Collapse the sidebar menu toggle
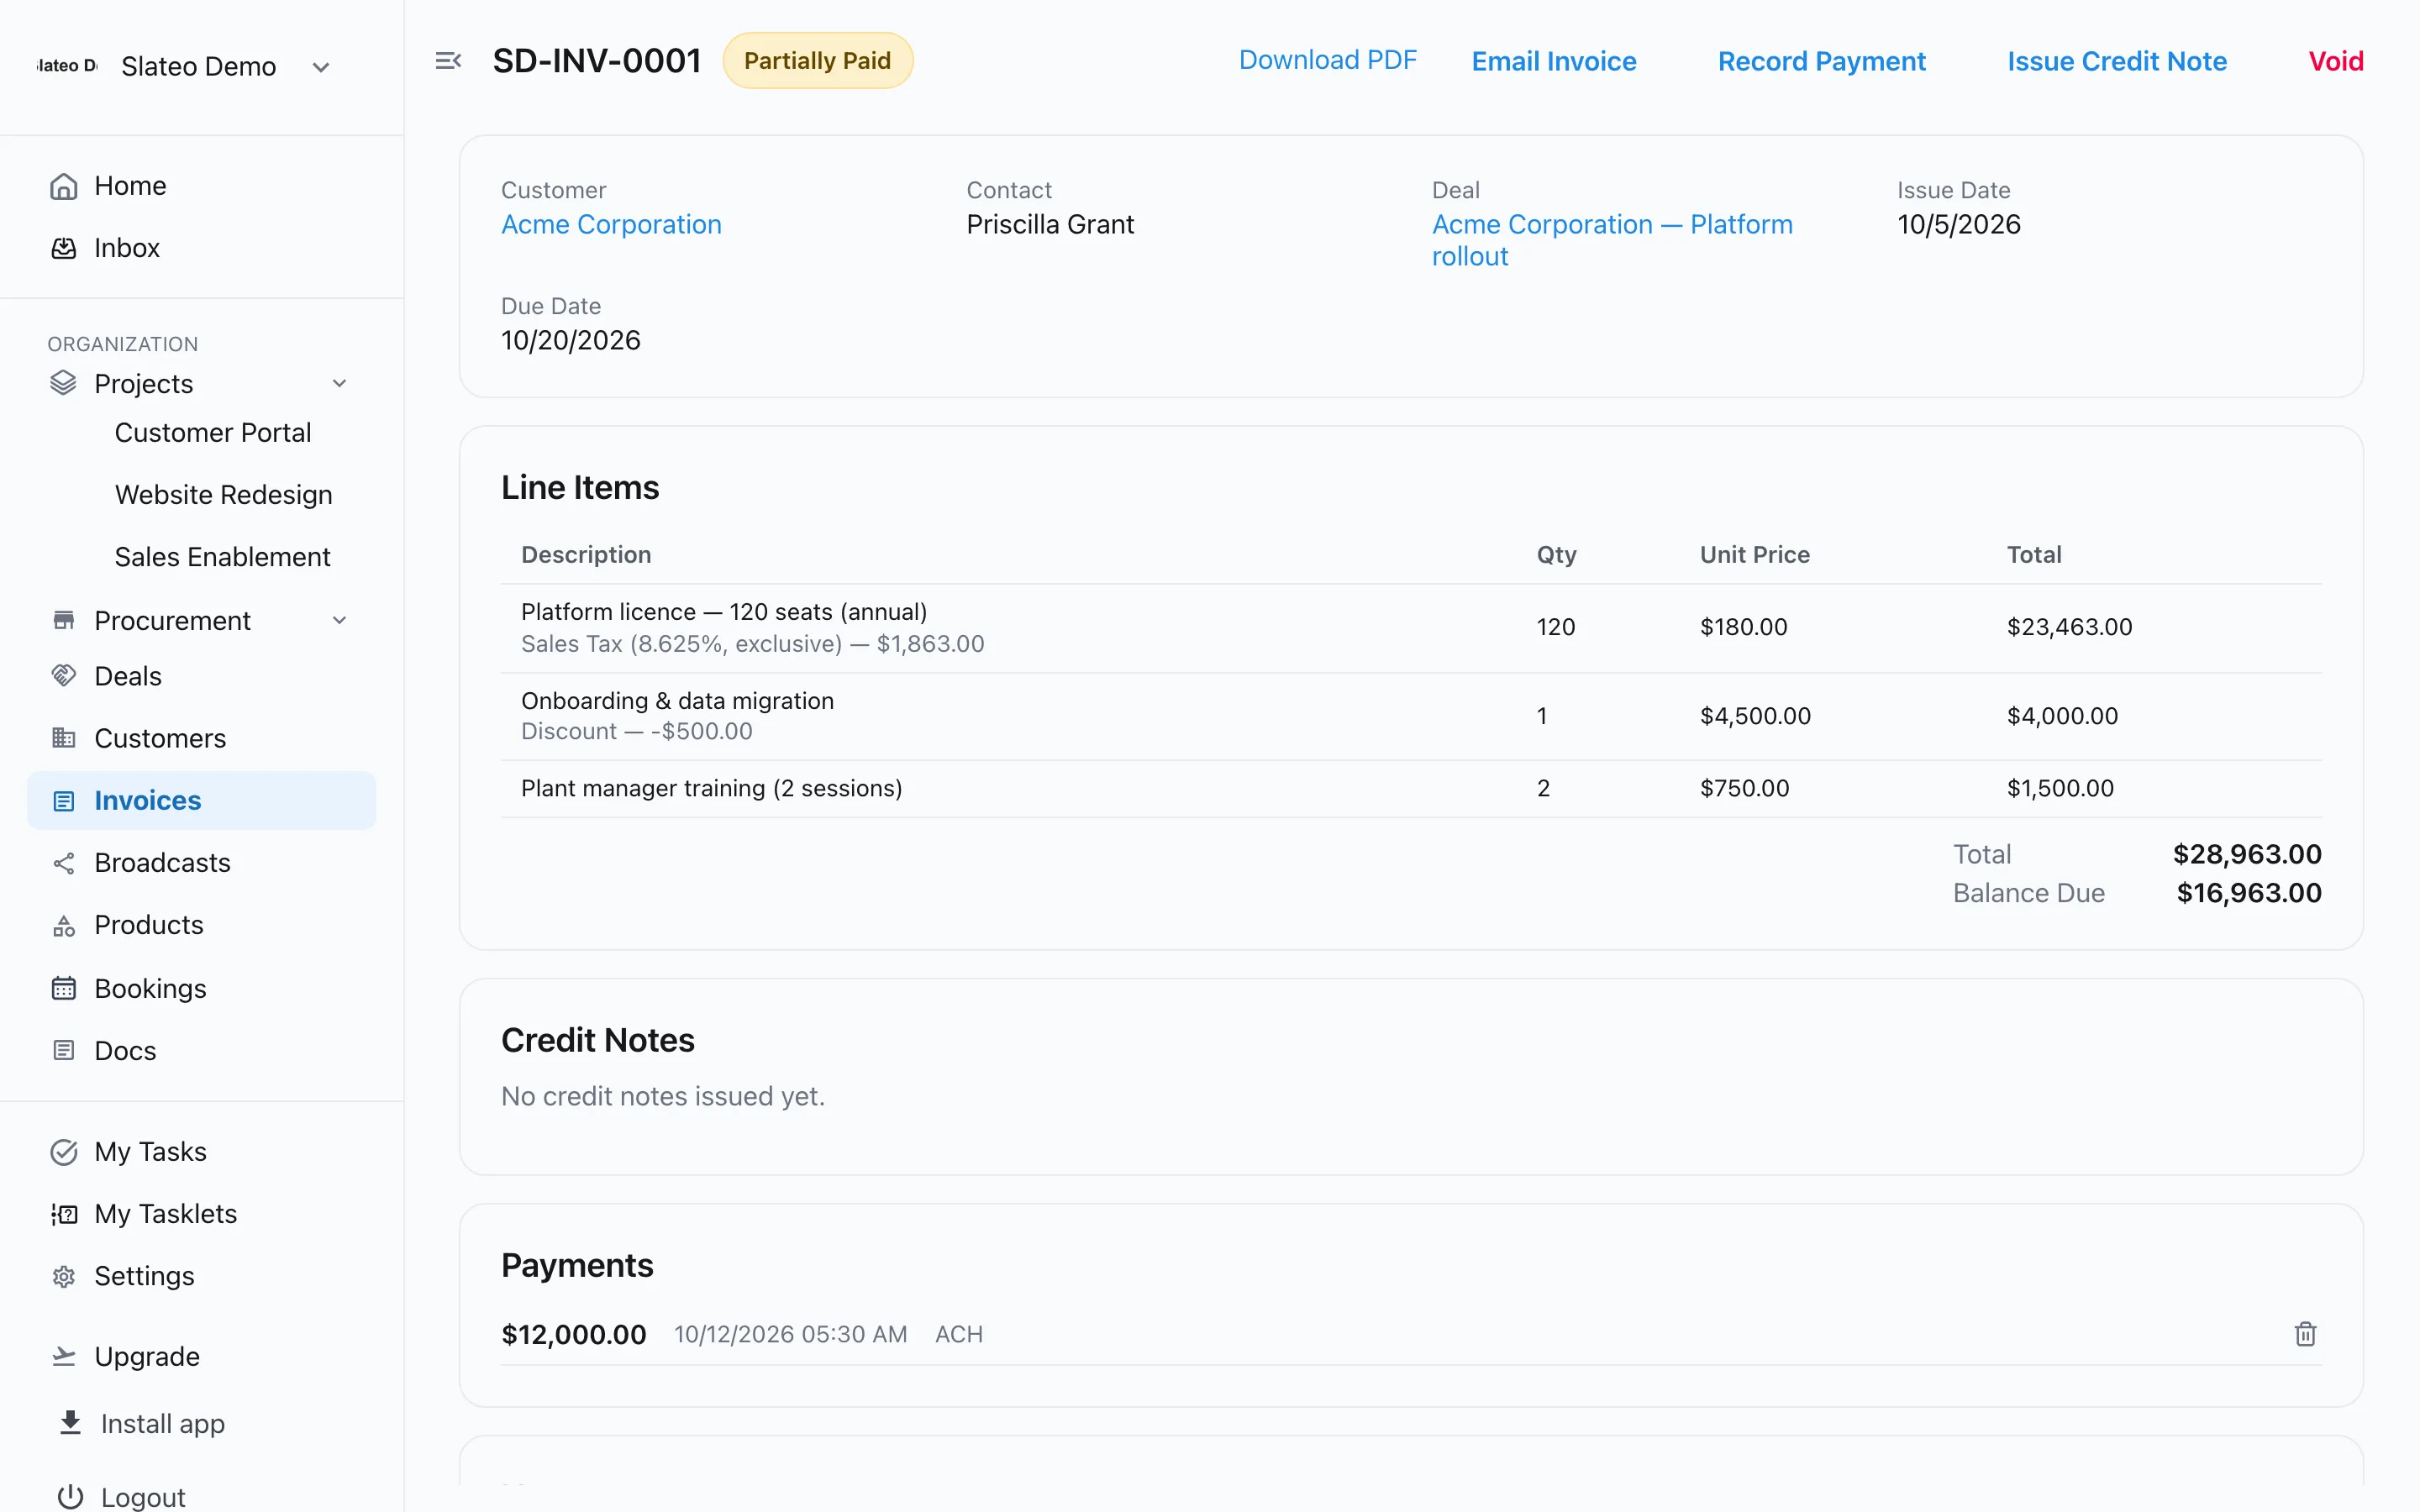Screen dimensions: 2420x1512 pos(448,61)
